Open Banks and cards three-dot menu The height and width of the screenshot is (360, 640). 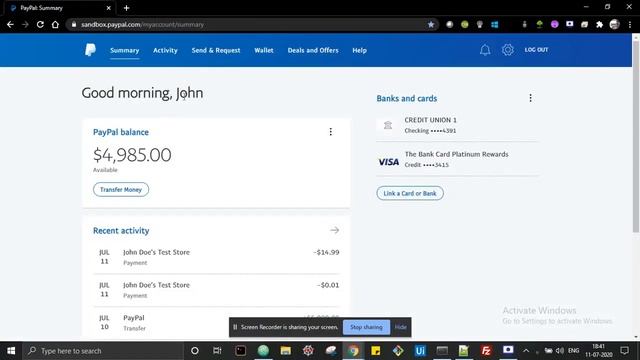coord(530,98)
